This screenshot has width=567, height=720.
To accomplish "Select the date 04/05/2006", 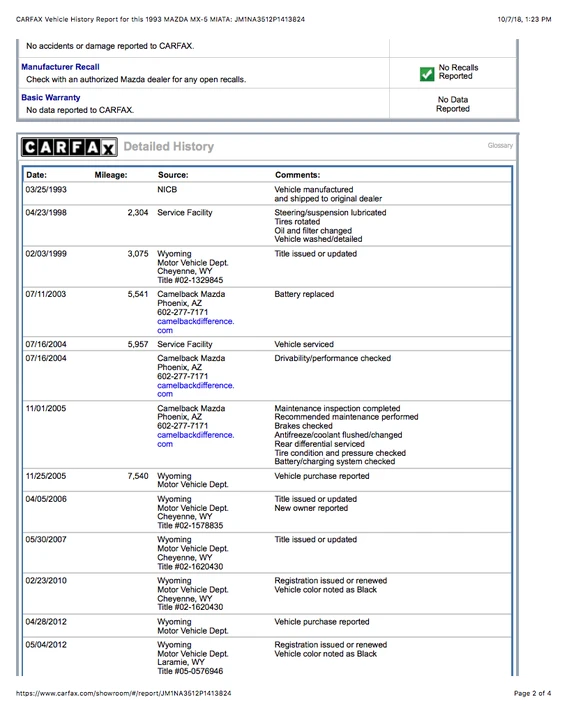I will [x=46, y=499].
